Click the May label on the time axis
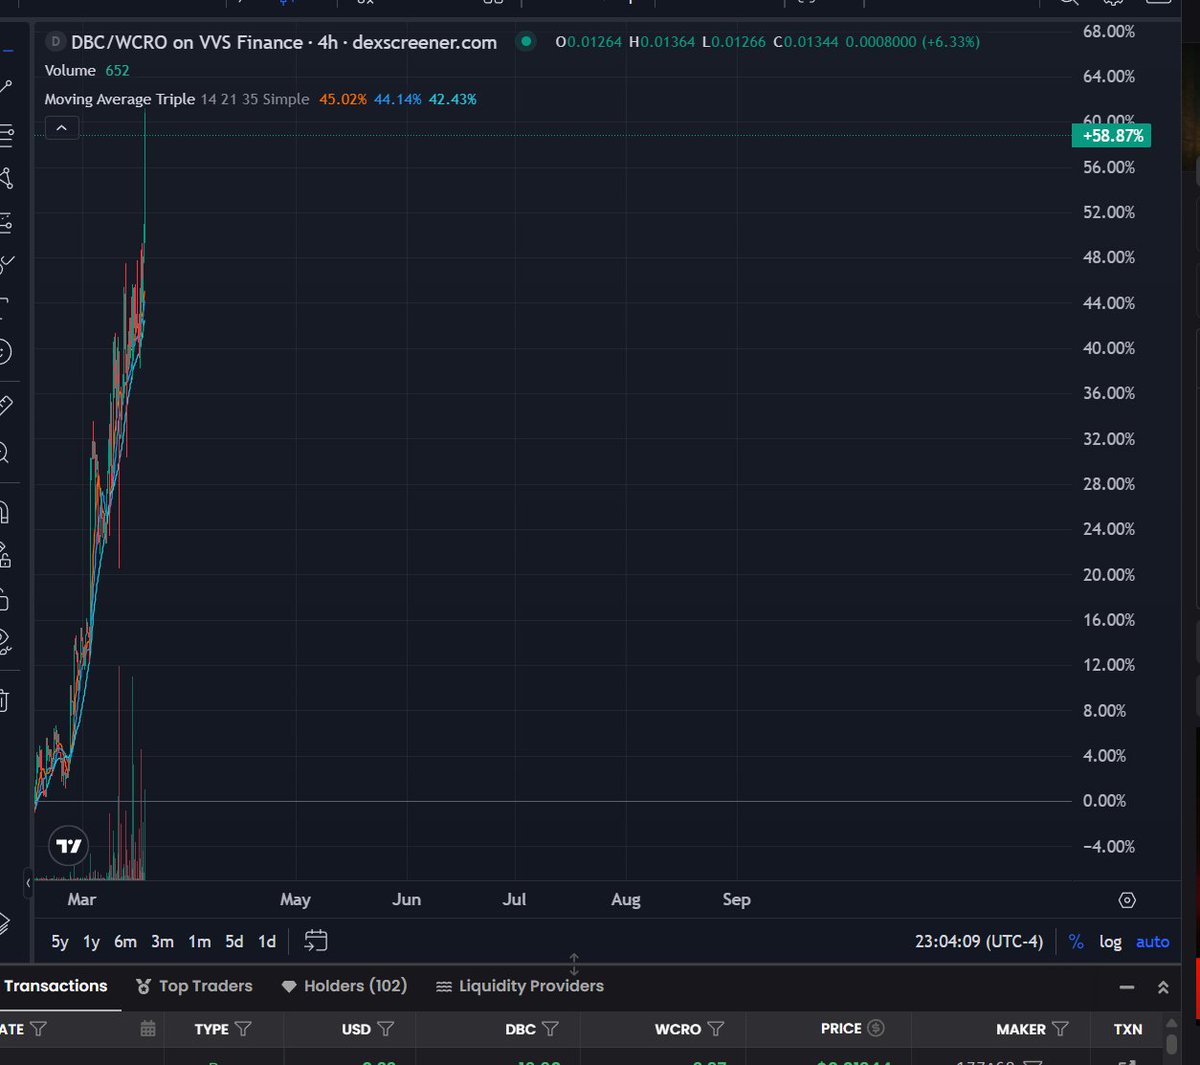1200x1065 pixels. (295, 900)
